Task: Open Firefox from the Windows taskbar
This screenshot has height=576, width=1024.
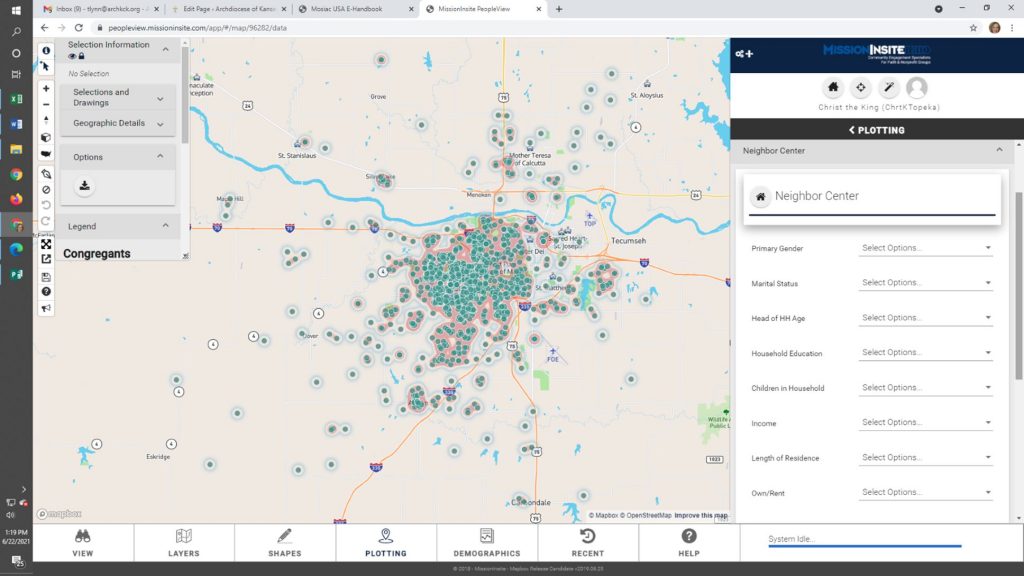Action: (x=16, y=199)
